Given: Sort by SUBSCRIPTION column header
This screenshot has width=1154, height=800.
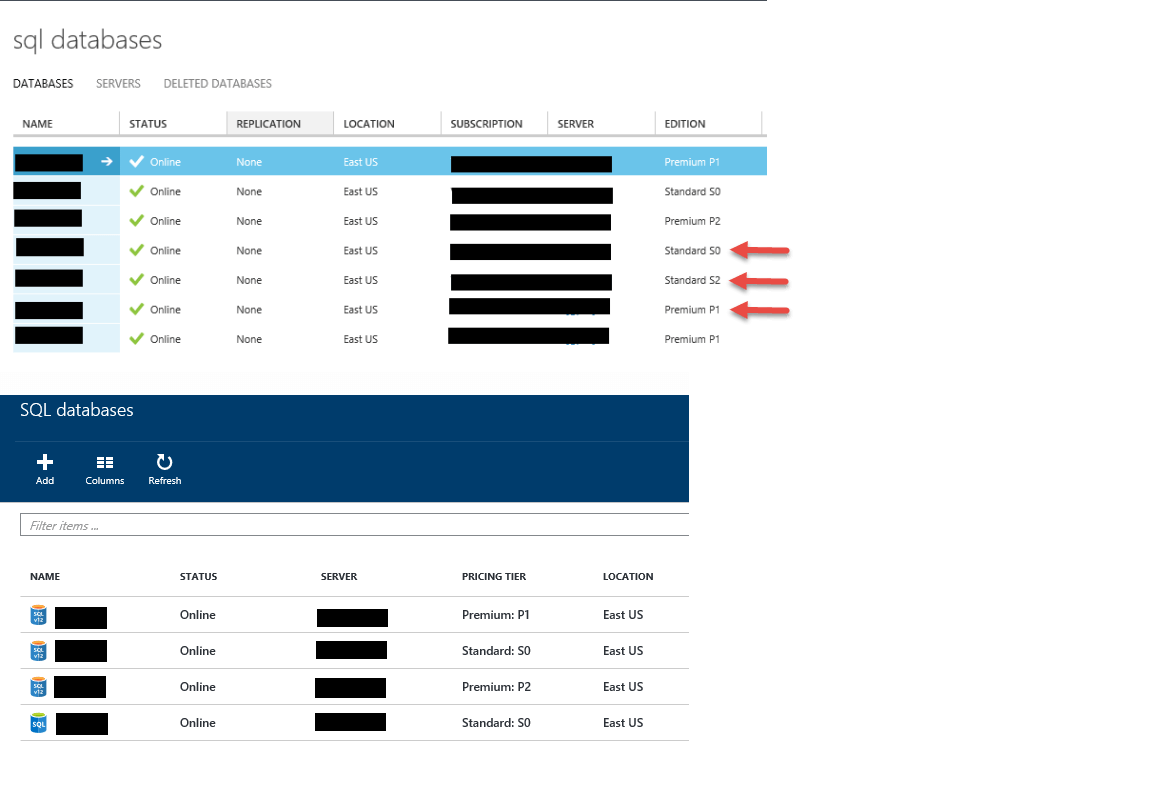Looking at the screenshot, I should (486, 124).
